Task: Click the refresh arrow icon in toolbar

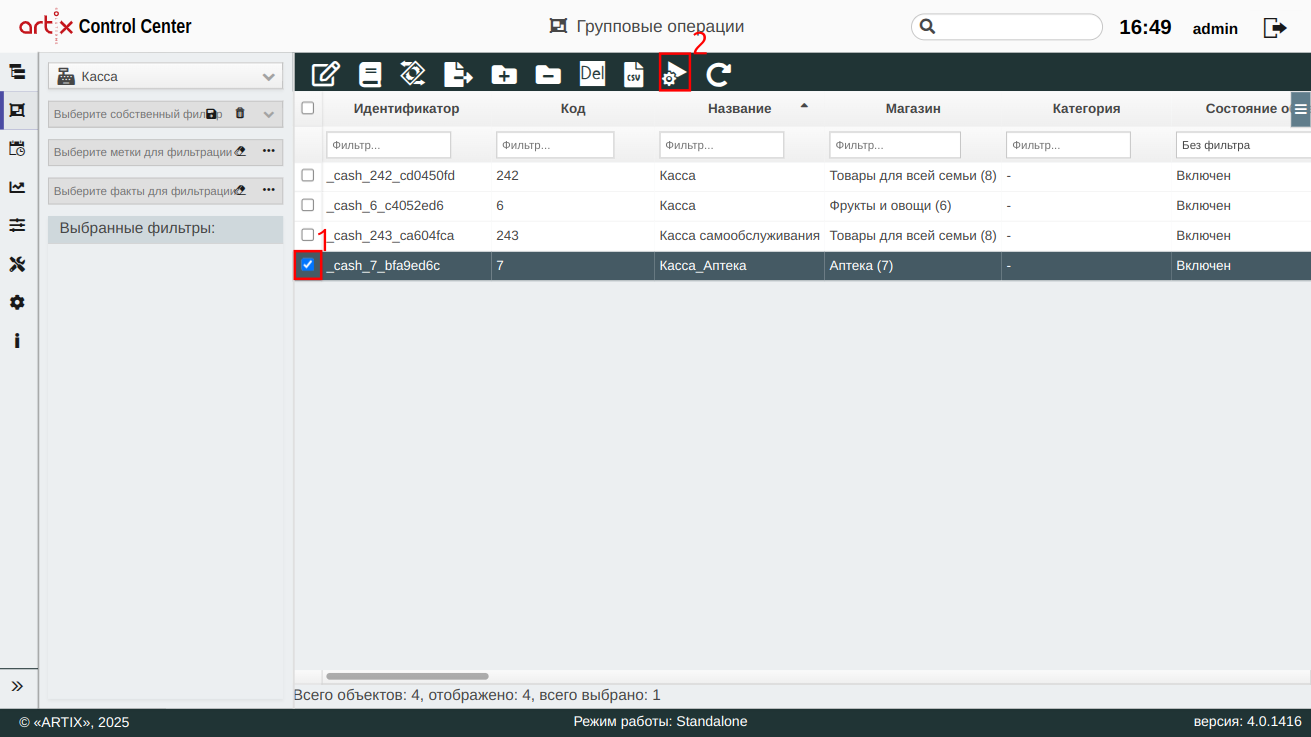Action: [718, 74]
